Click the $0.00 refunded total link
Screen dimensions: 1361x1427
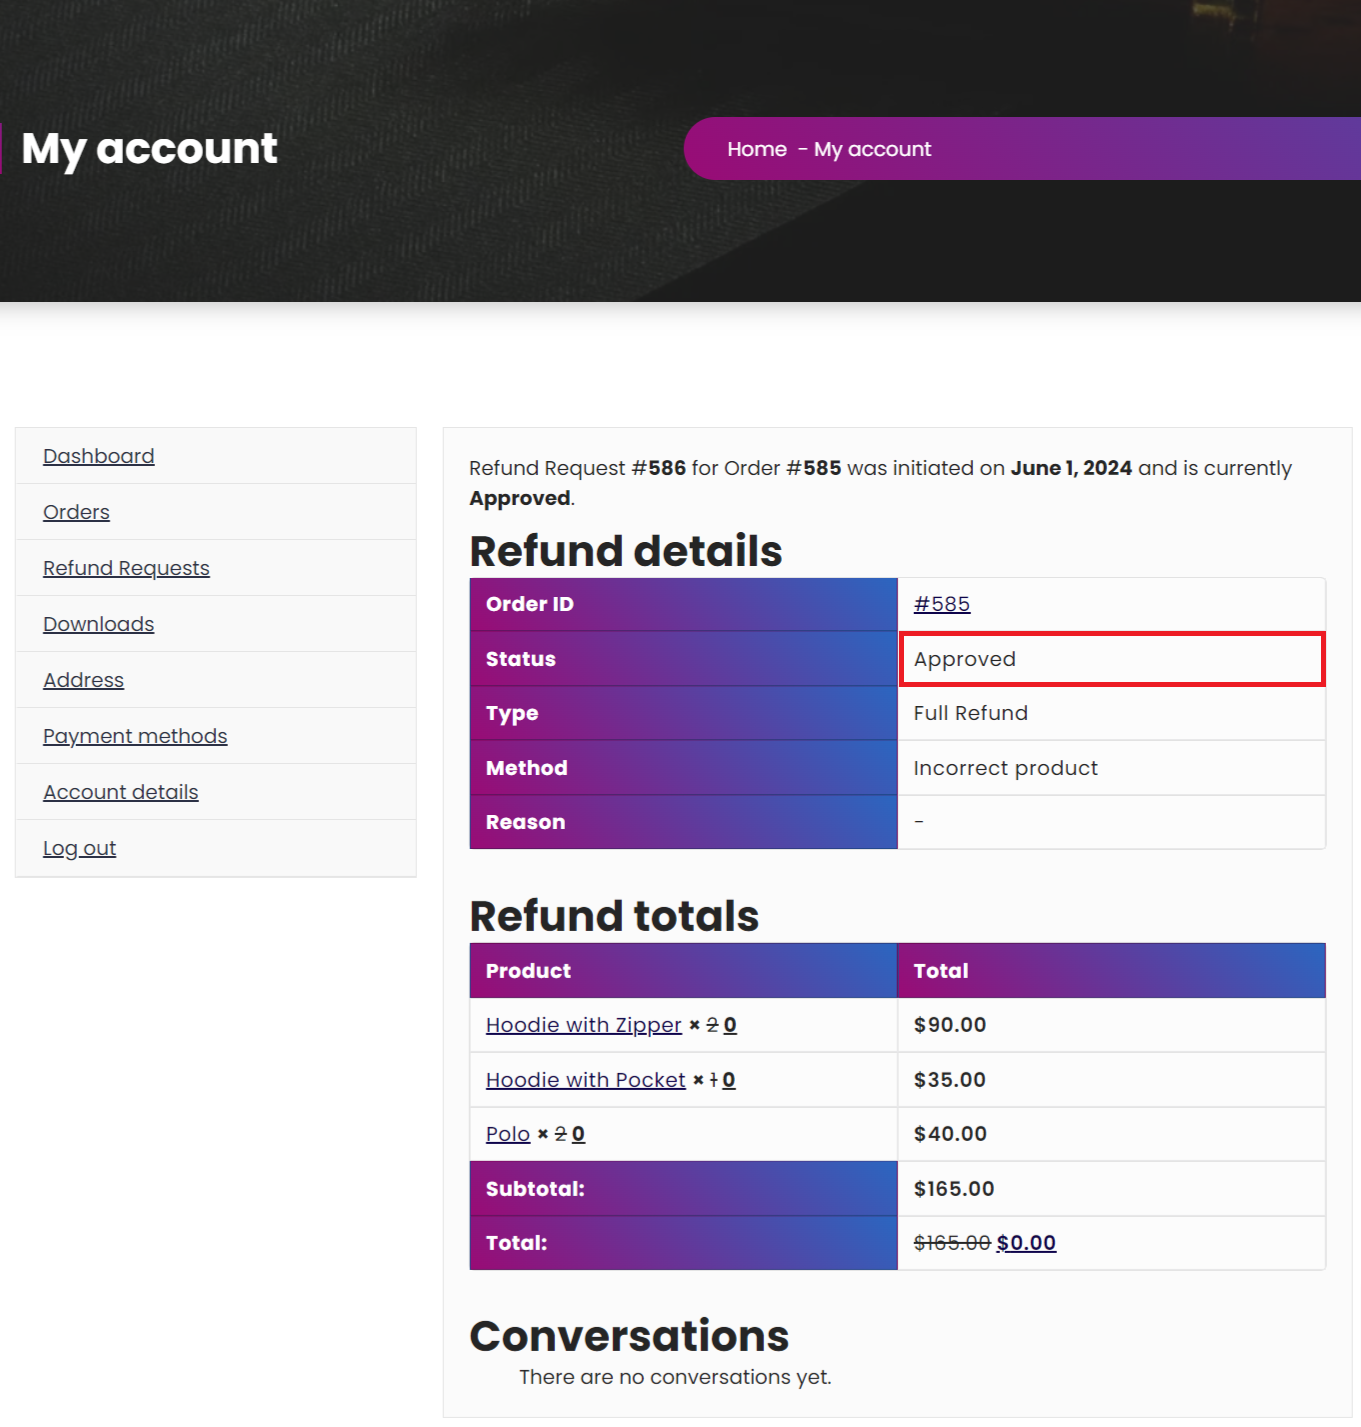pos(1026,1242)
